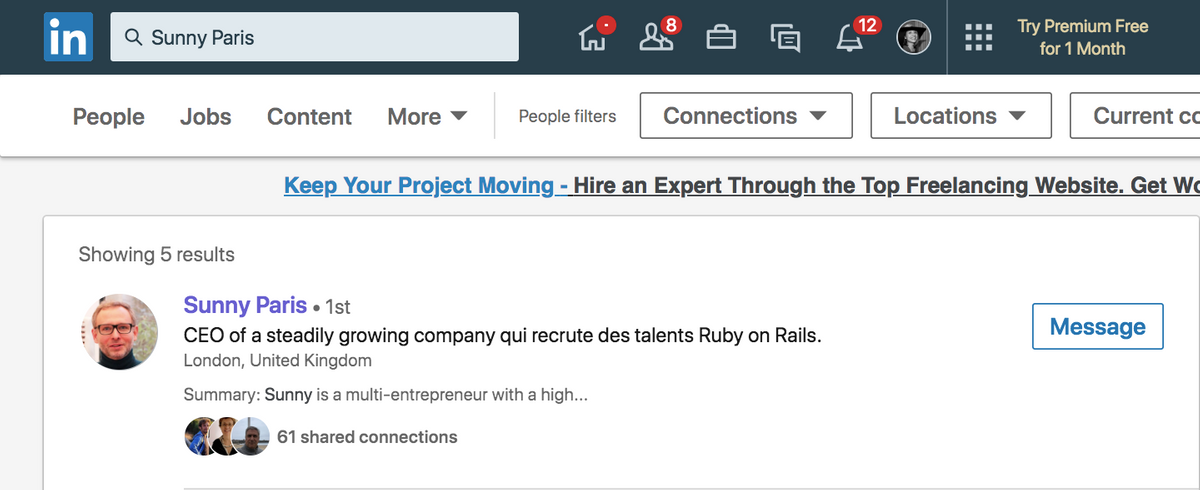The width and height of the screenshot is (1200, 490).
Task: Click the Message button
Action: (x=1097, y=326)
